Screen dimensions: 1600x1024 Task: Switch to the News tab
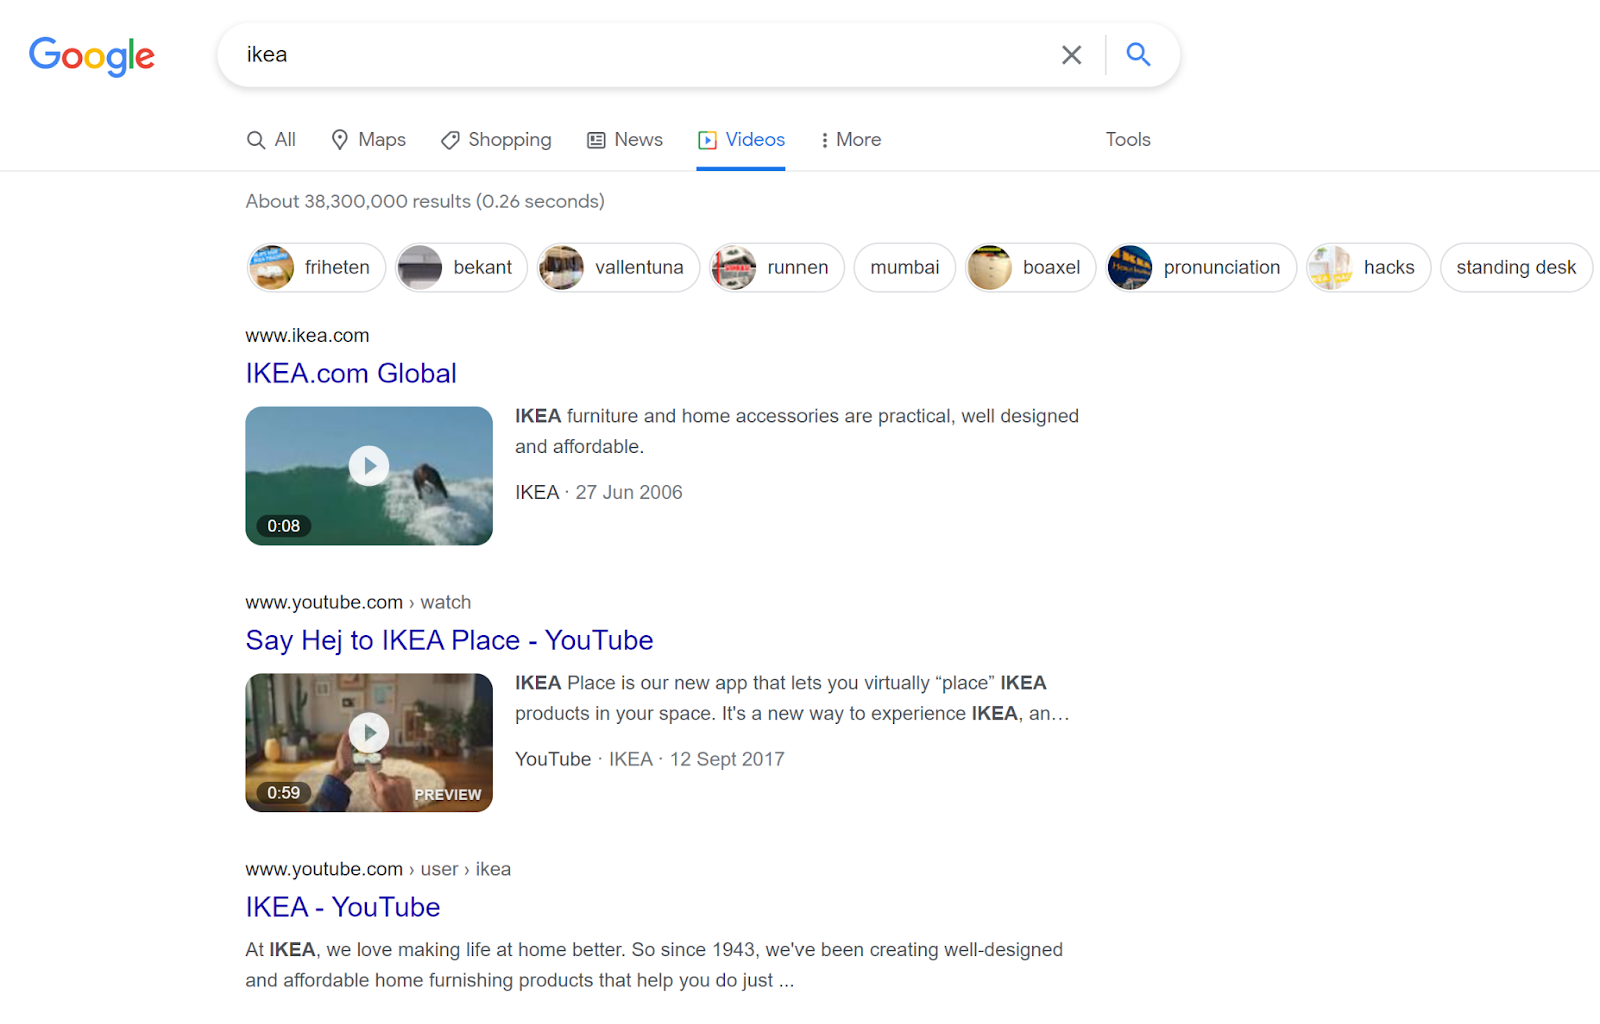[x=625, y=140]
